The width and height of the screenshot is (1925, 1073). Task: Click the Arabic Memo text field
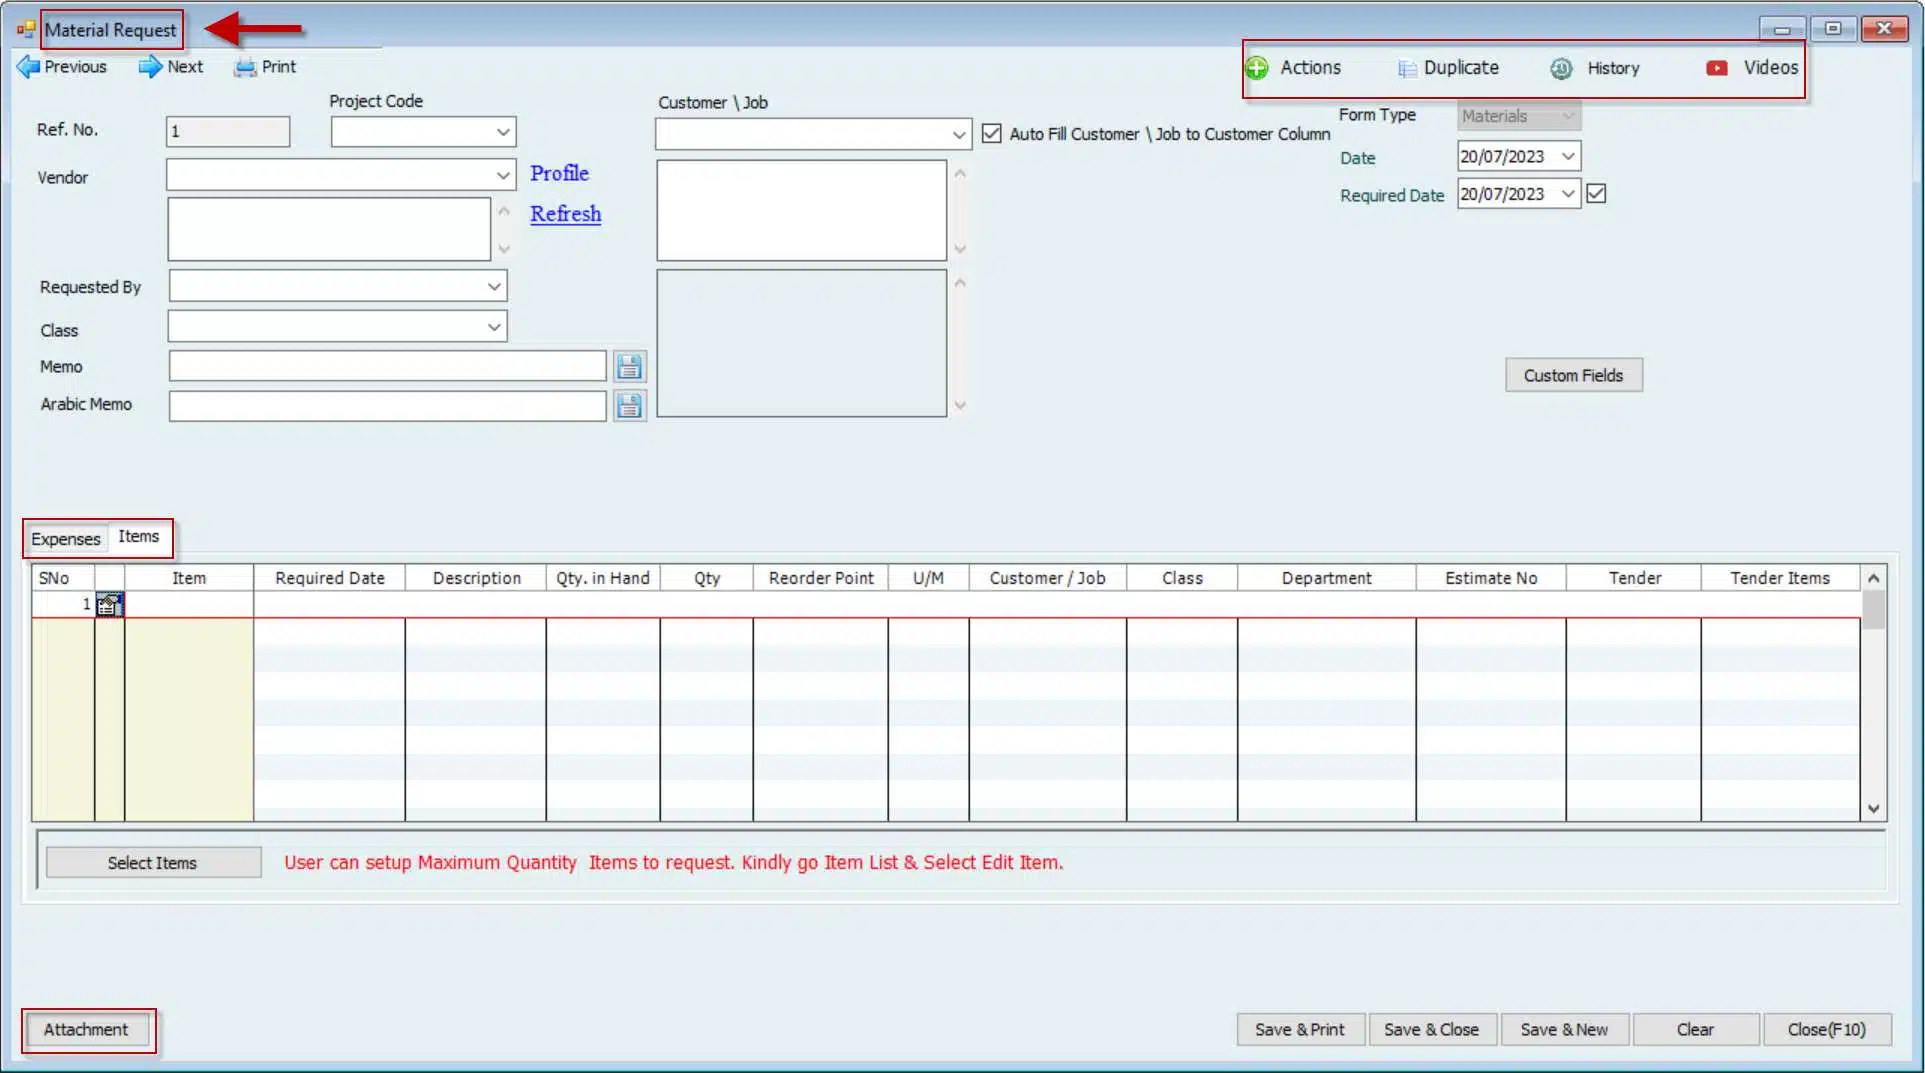(x=387, y=405)
